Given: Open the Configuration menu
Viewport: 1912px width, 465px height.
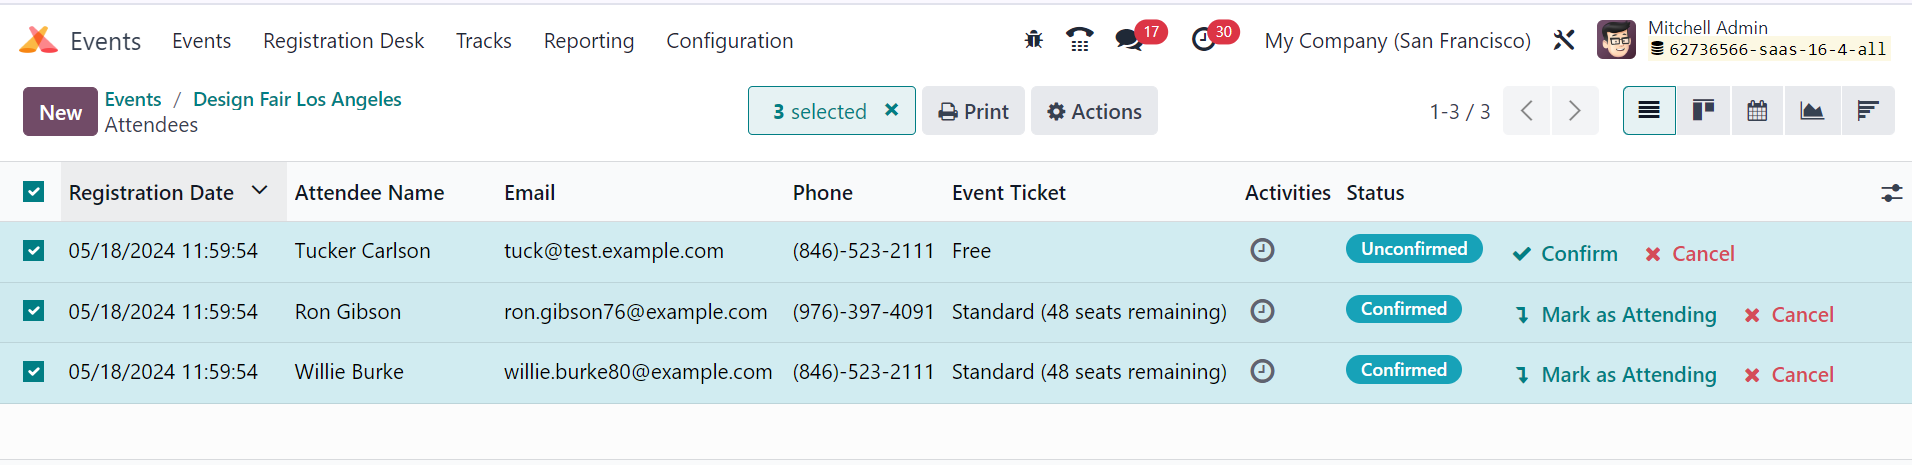Looking at the screenshot, I should tap(730, 41).
